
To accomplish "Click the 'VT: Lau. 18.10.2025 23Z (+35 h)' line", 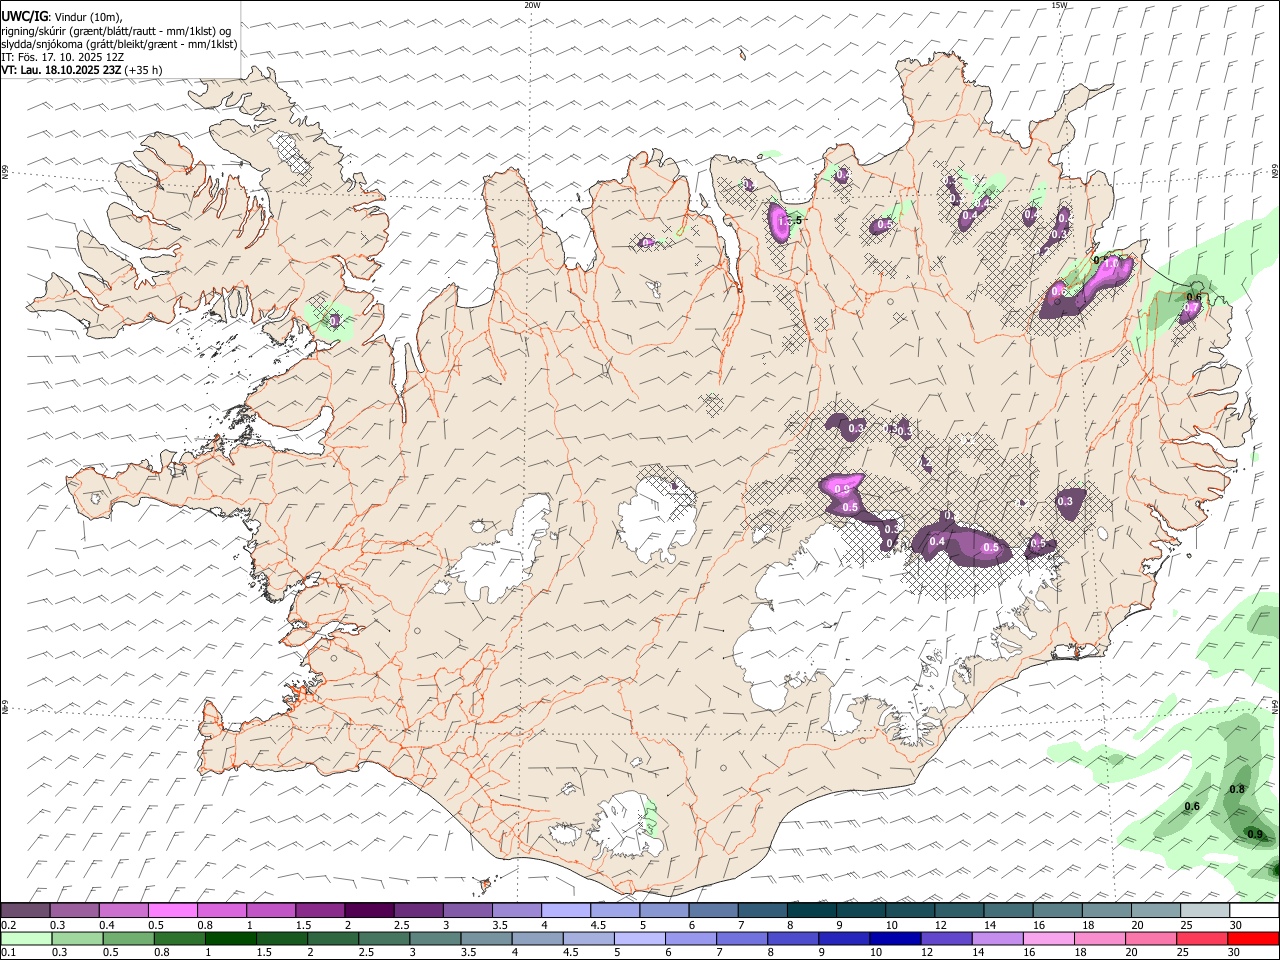I will (x=82, y=70).
